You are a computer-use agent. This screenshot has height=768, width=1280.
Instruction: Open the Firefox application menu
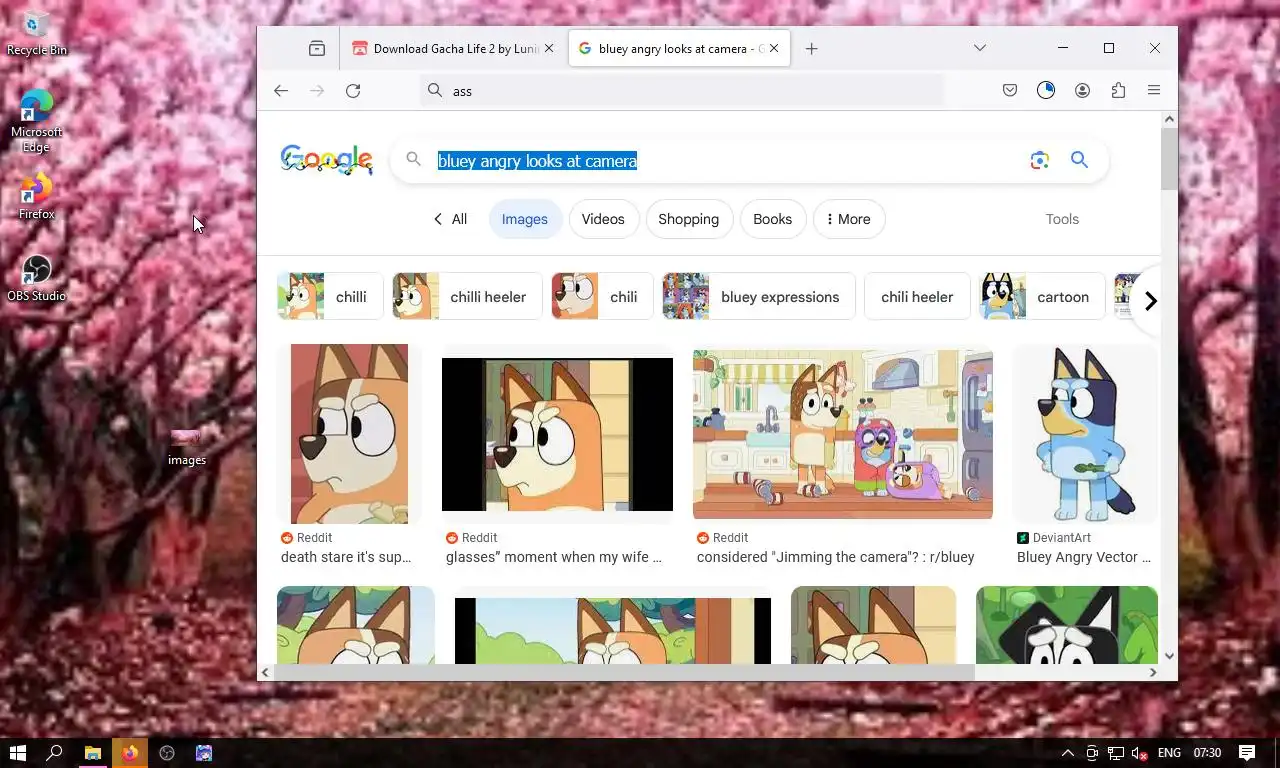pos(1154,91)
